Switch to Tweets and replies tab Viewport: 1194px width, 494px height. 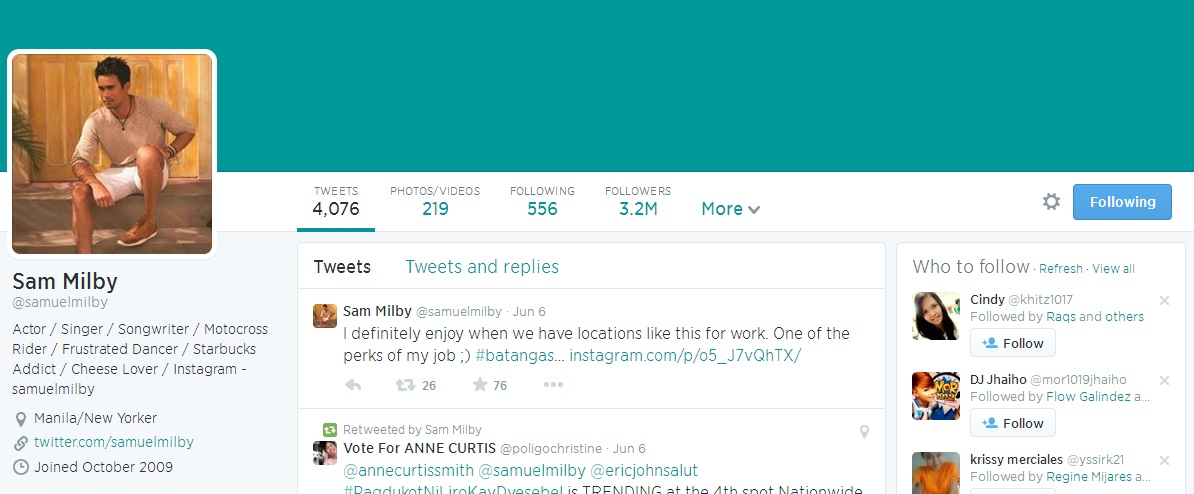tap(482, 266)
